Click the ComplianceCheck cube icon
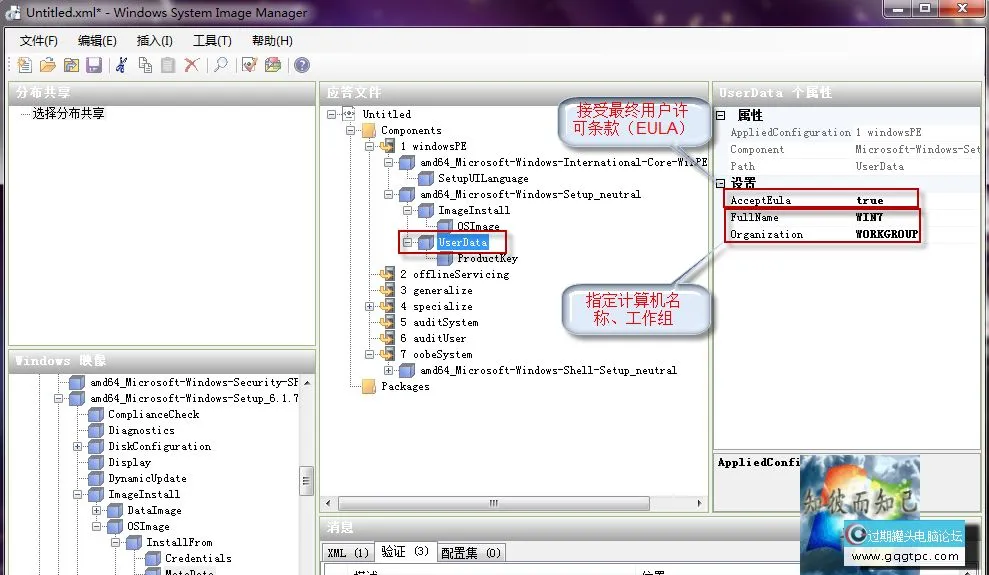This screenshot has width=989, height=575. (x=96, y=414)
